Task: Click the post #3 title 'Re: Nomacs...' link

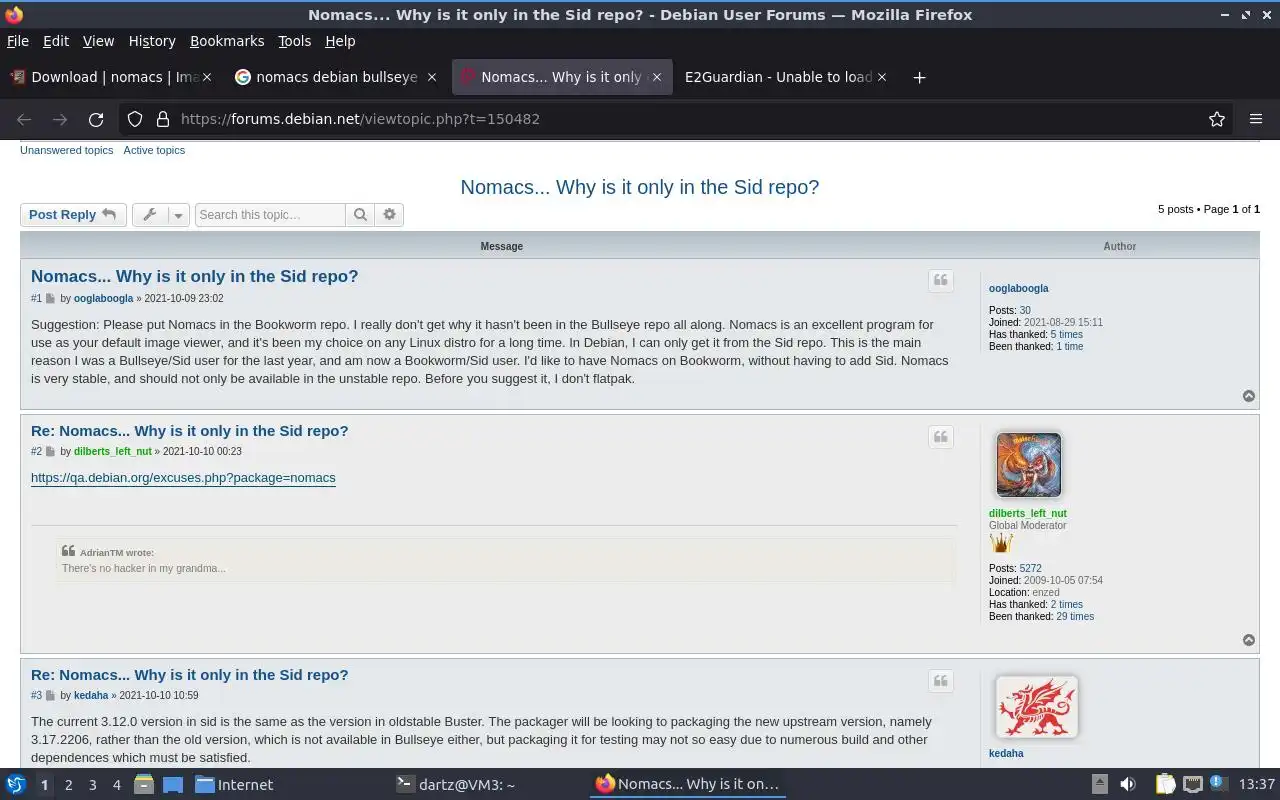Action: [190, 675]
